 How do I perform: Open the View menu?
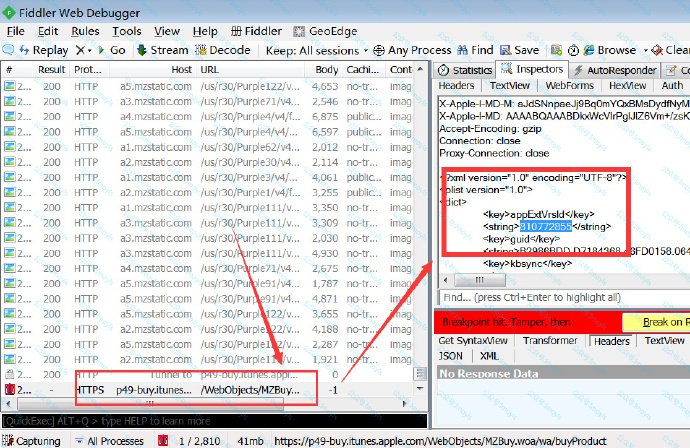(167, 31)
